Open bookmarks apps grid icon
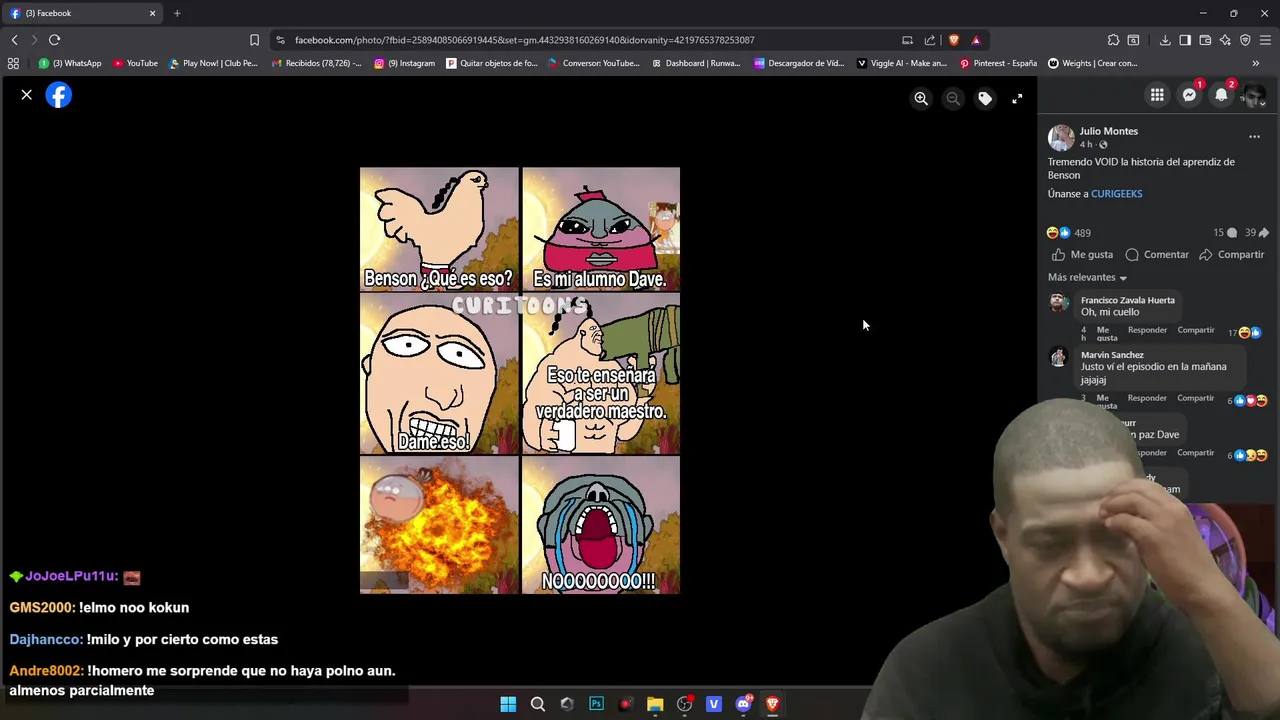1280x720 pixels. coord(13,63)
